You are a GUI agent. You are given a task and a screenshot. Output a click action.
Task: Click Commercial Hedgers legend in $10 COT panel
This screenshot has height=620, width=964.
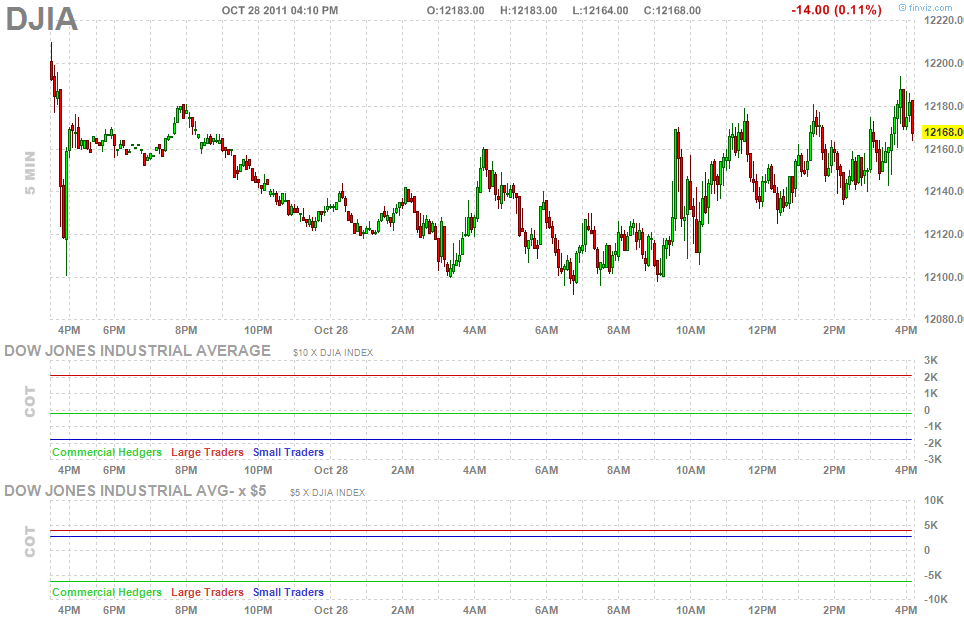tap(107, 452)
